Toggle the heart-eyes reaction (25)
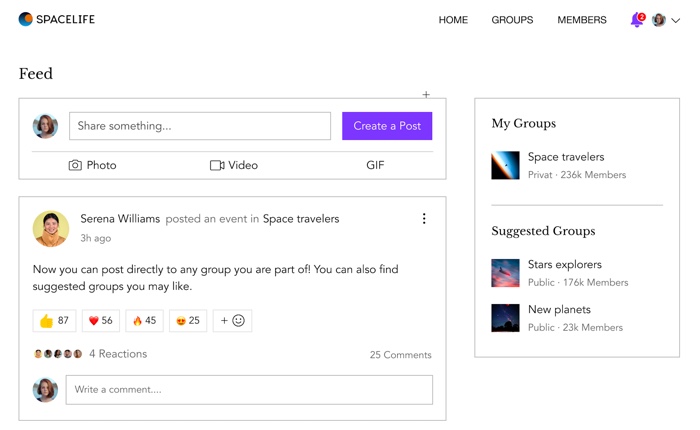The height and width of the screenshot is (430, 700). (x=188, y=321)
